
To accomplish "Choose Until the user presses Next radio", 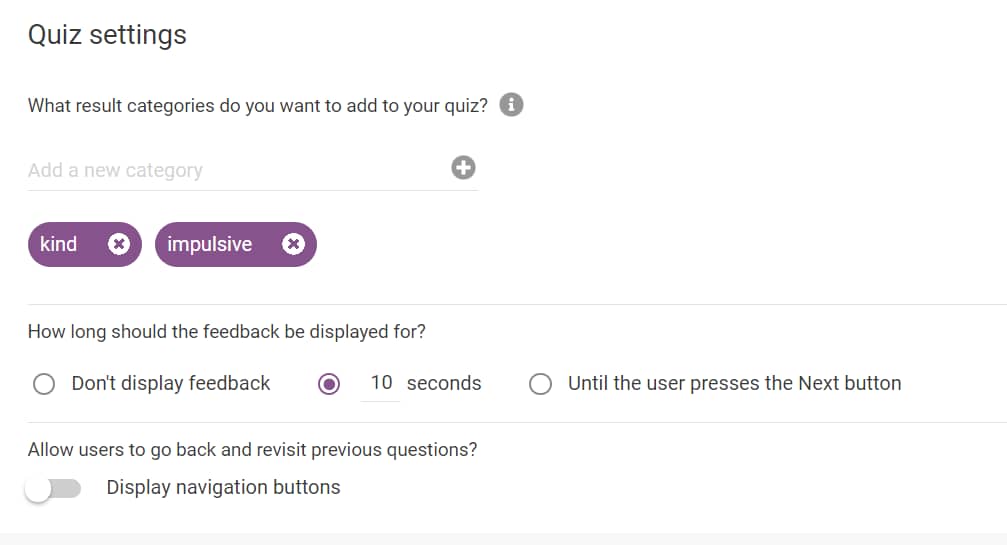I will tap(540, 384).
